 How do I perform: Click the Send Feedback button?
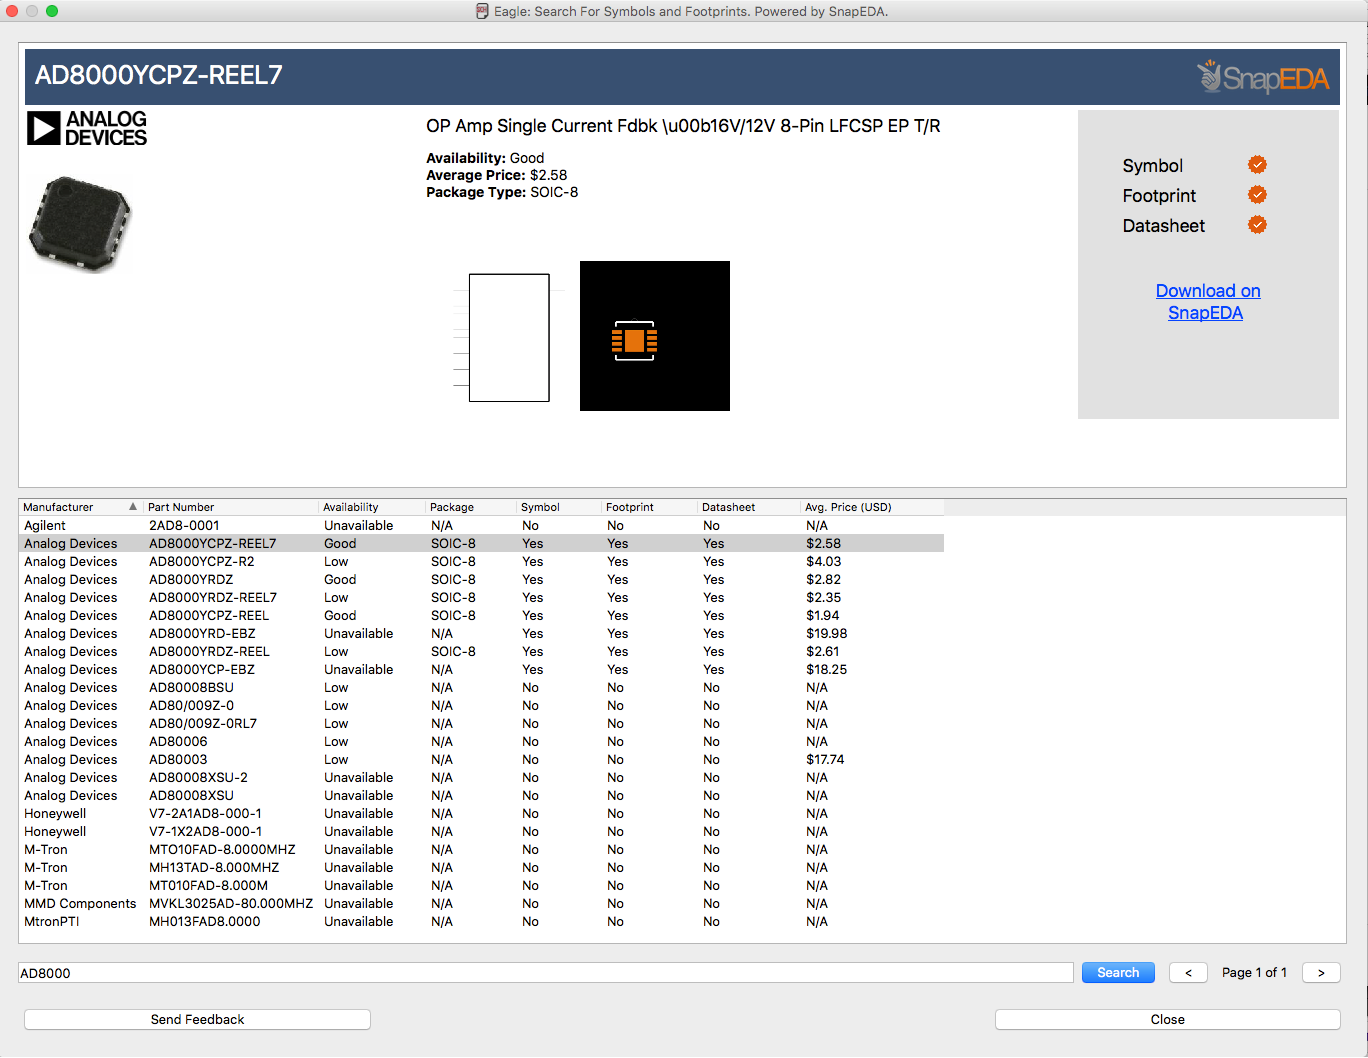[197, 1019]
